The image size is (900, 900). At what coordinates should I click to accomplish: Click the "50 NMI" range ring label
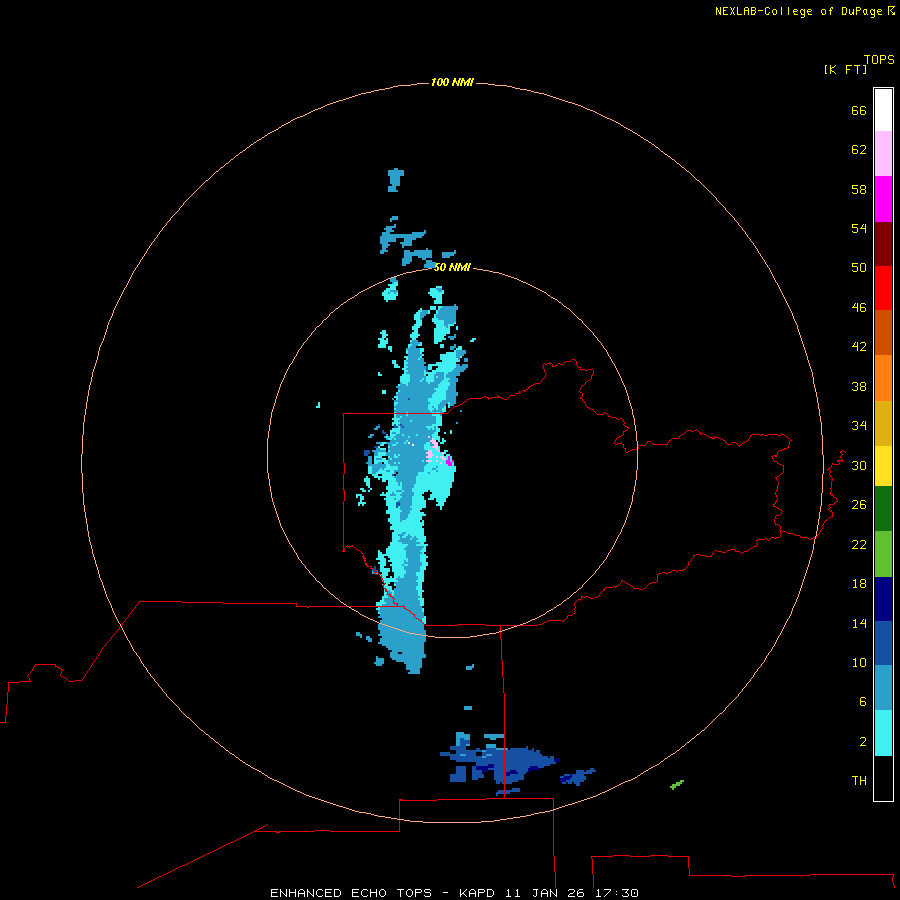tap(452, 267)
